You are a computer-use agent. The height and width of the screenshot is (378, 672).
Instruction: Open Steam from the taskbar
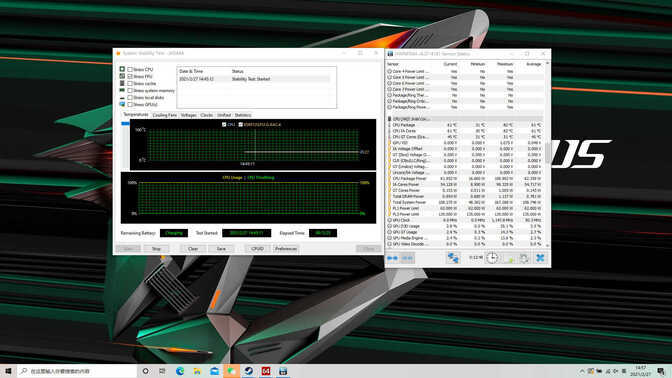(249, 371)
